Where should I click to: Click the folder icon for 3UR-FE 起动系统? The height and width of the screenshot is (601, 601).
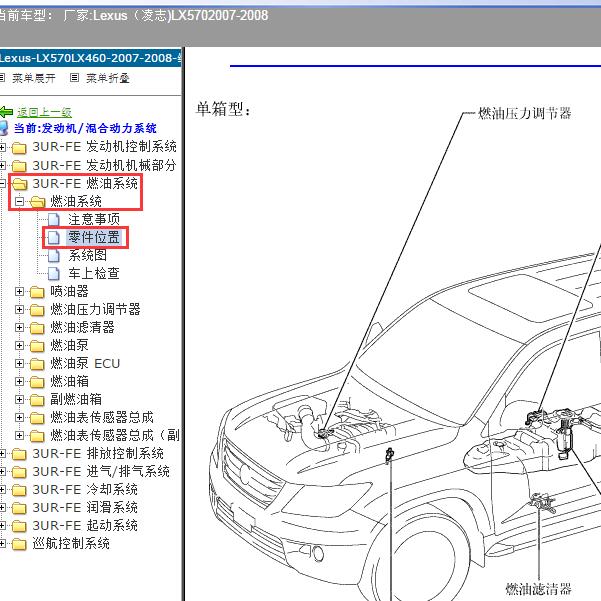click(19, 526)
